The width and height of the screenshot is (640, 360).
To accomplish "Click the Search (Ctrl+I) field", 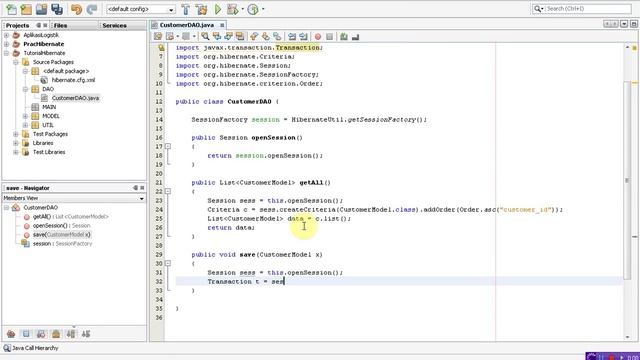I will tap(588, 9).
